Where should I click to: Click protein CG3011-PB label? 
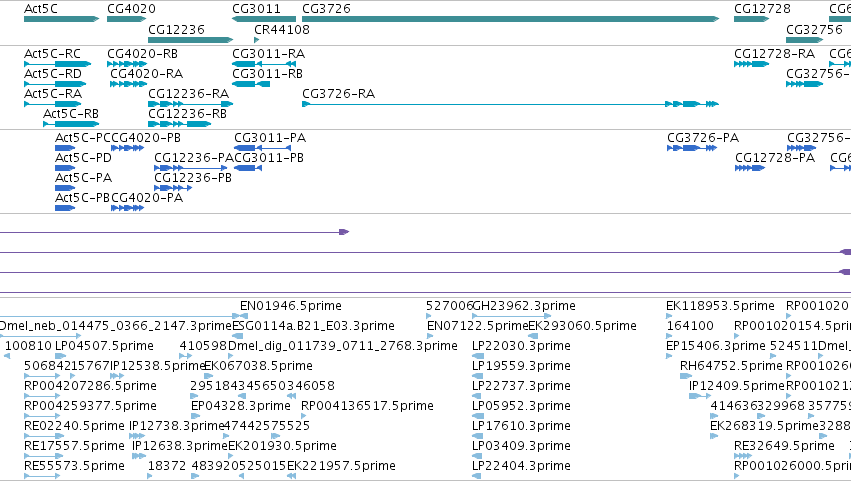point(269,158)
